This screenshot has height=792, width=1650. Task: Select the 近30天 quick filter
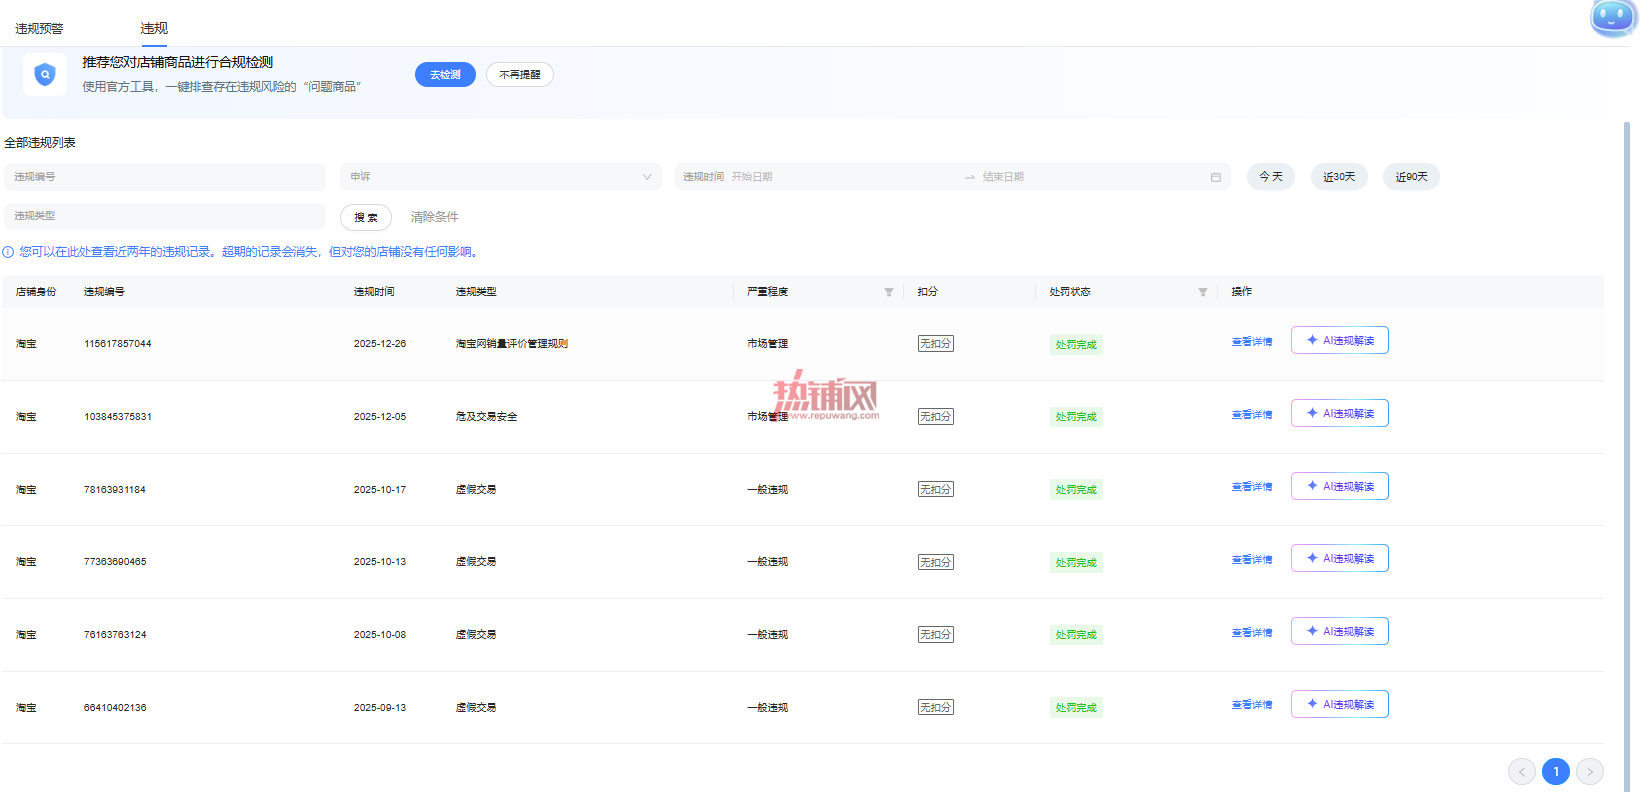[1339, 177]
